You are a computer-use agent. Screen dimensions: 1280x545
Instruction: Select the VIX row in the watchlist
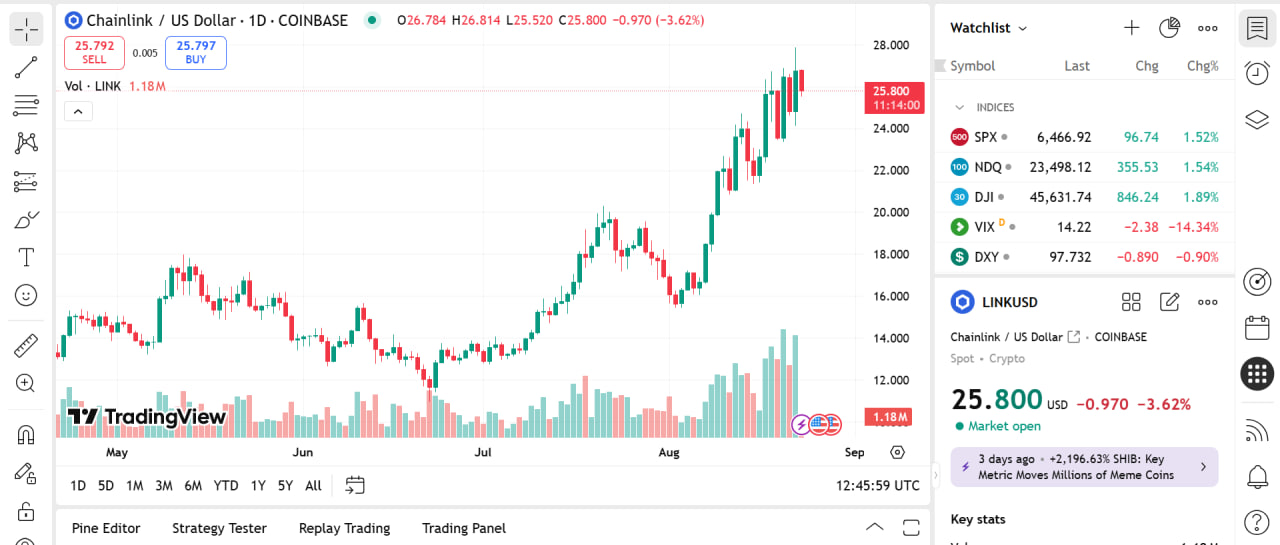pyautogui.click(x=1085, y=227)
